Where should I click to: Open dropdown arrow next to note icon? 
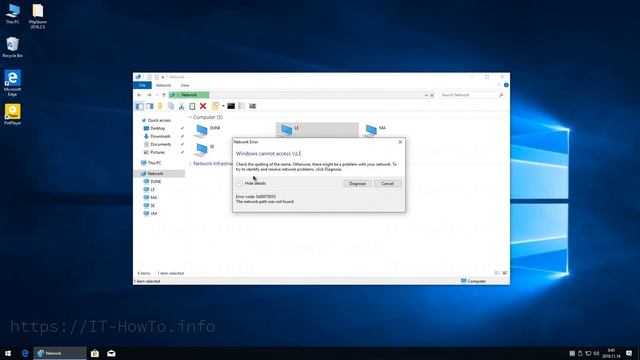click(x=223, y=106)
